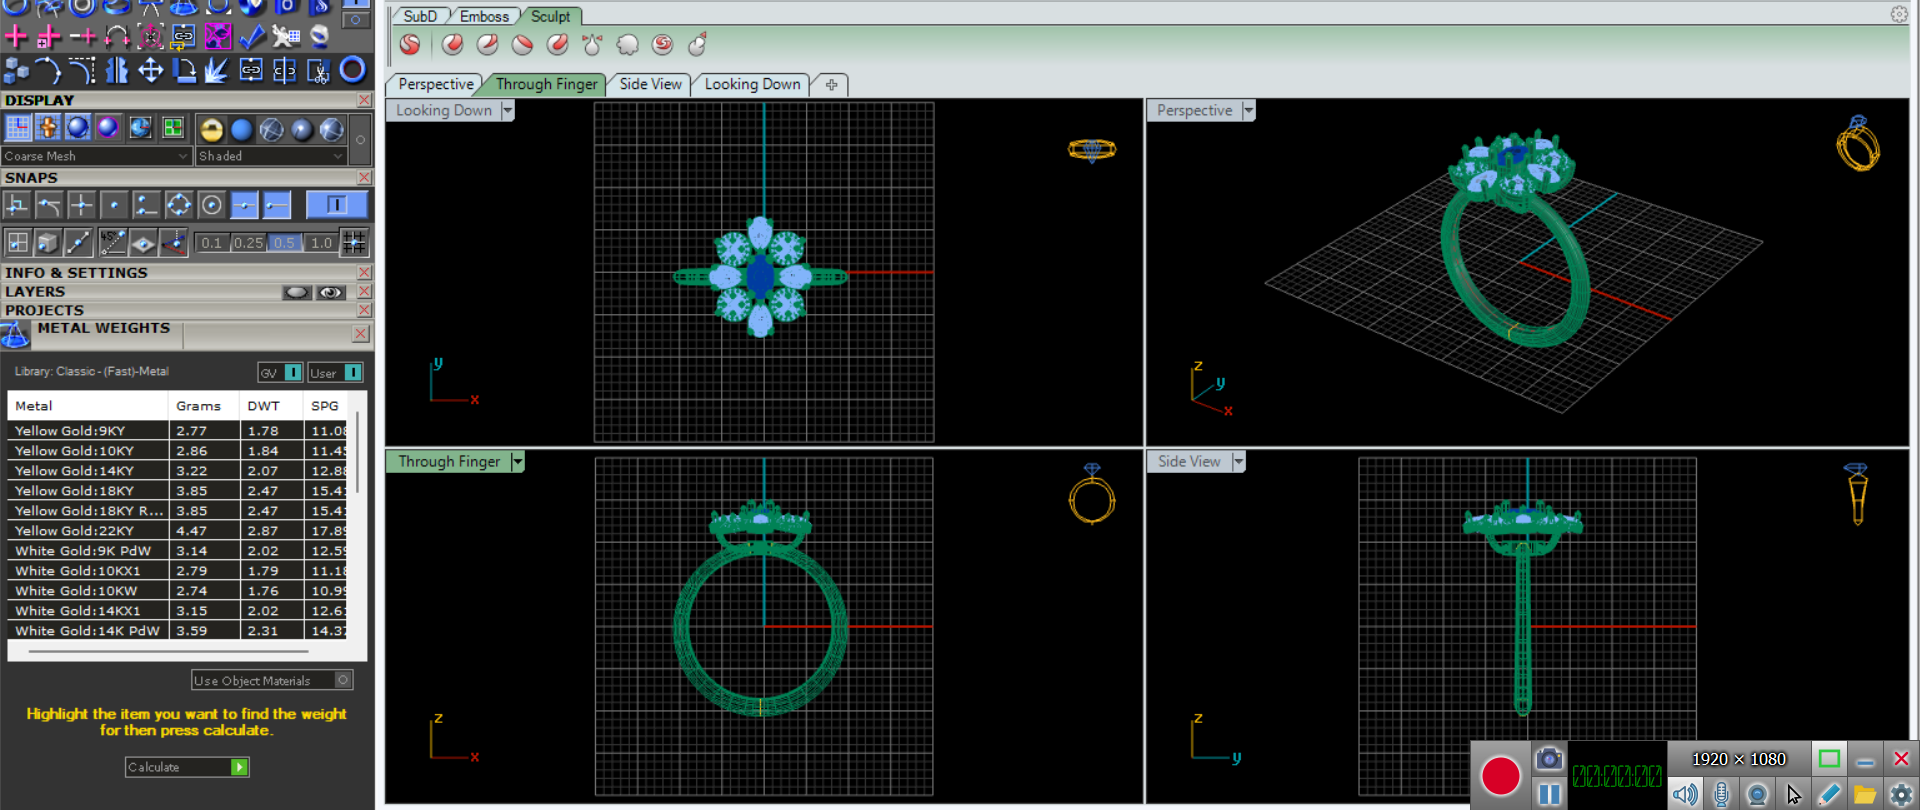Set the snap grid value to 0.25
Screen dimensions: 1920x810
[248, 243]
